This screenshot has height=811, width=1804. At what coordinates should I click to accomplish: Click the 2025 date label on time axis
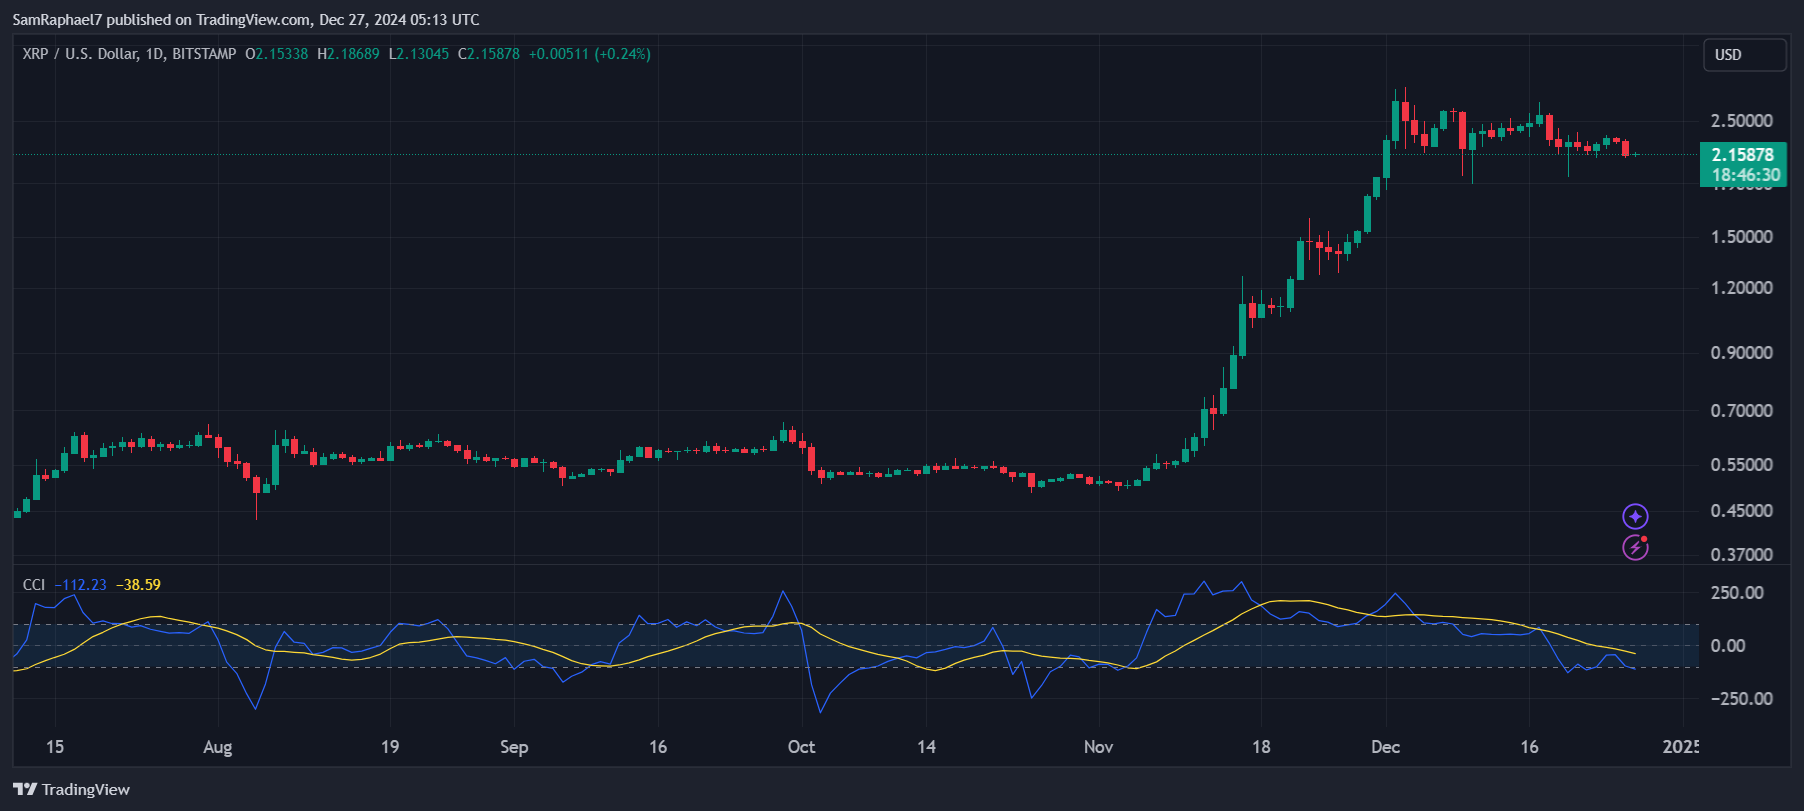tap(1681, 747)
